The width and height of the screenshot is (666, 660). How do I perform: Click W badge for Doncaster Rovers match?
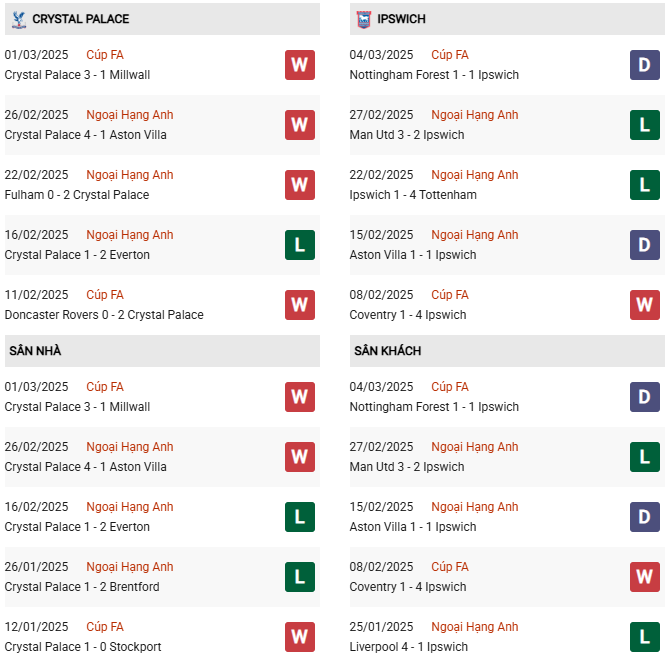(299, 305)
